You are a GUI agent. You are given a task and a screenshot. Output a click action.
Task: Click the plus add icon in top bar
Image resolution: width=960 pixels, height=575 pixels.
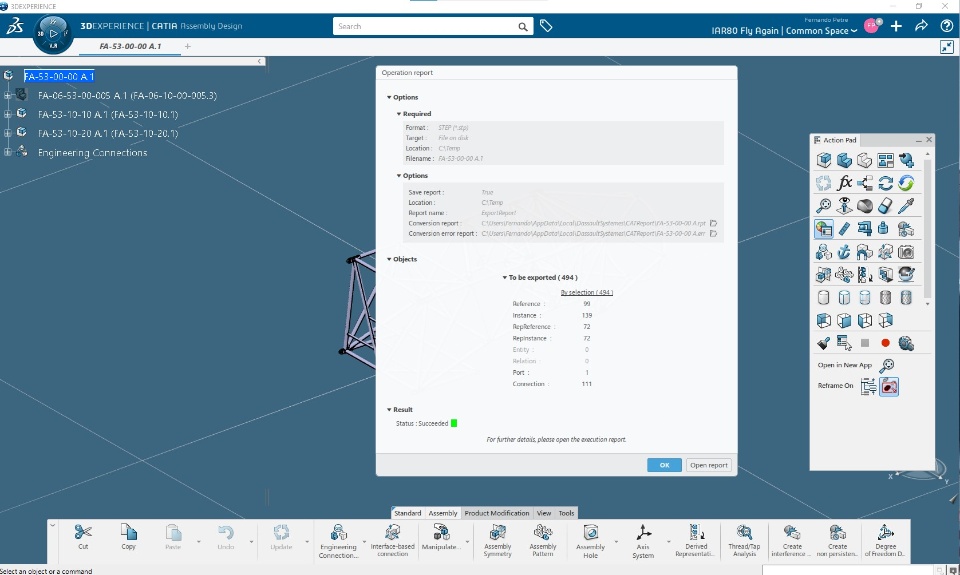pyautogui.click(x=896, y=26)
